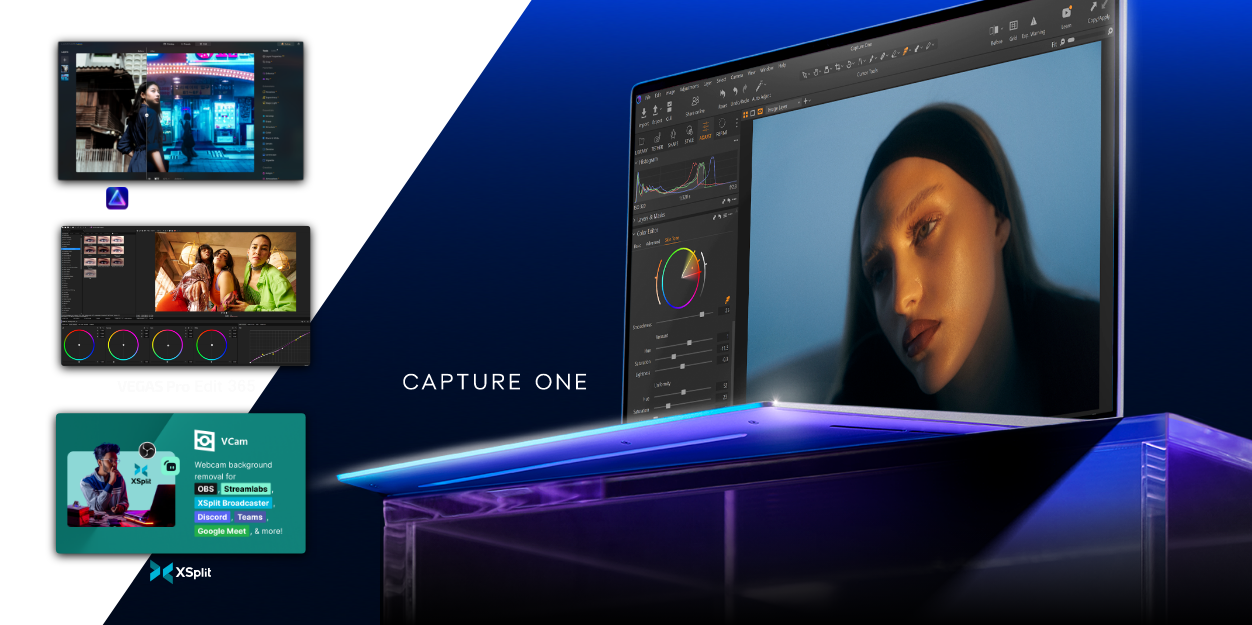
Task: Click the Auto Adjust wand icon
Action: (760, 87)
